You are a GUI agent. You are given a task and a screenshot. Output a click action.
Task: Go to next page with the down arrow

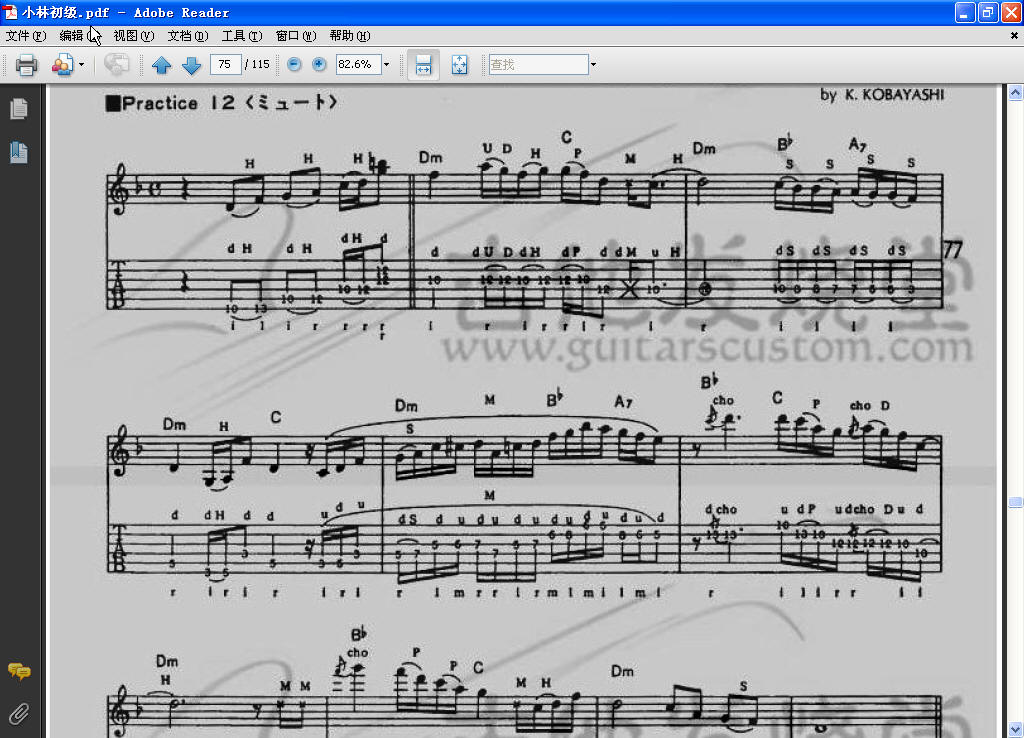click(x=191, y=65)
